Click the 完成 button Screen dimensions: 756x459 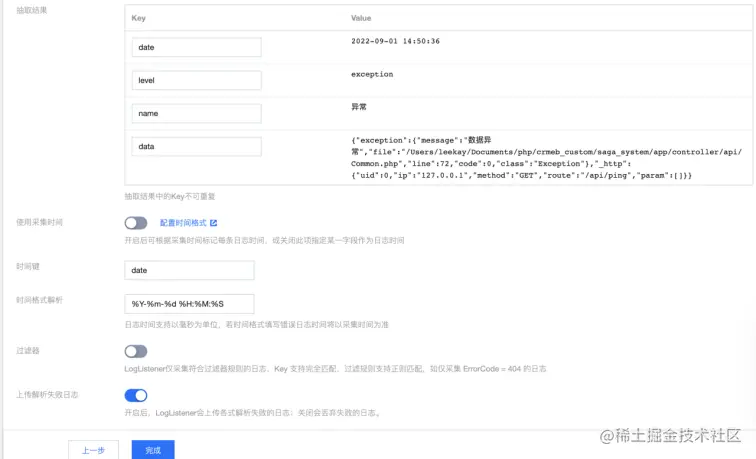pyautogui.click(x=153, y=450)
